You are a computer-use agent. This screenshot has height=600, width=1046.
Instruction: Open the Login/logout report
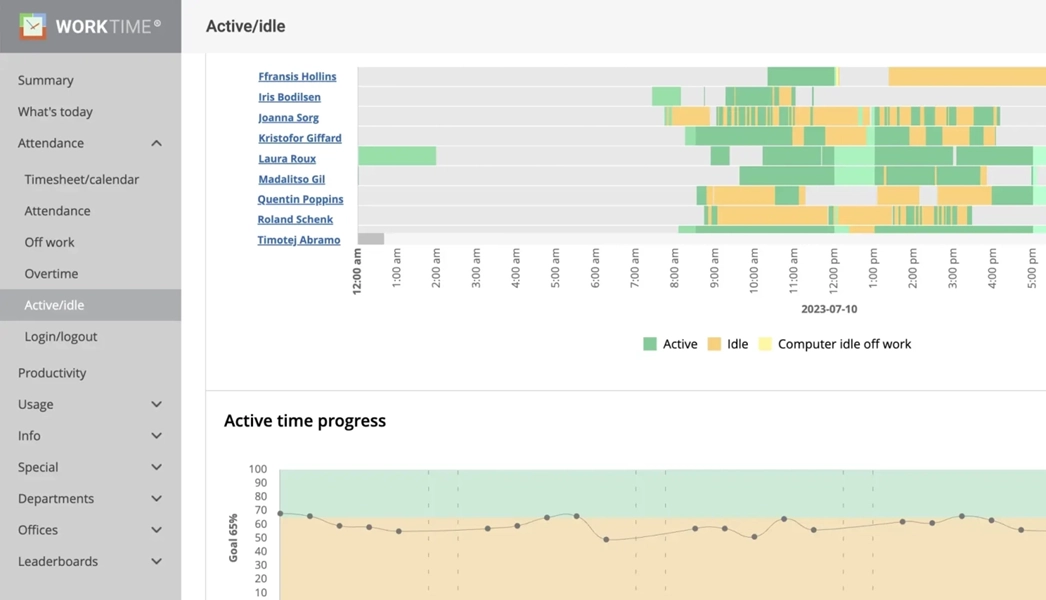(61, 337)
